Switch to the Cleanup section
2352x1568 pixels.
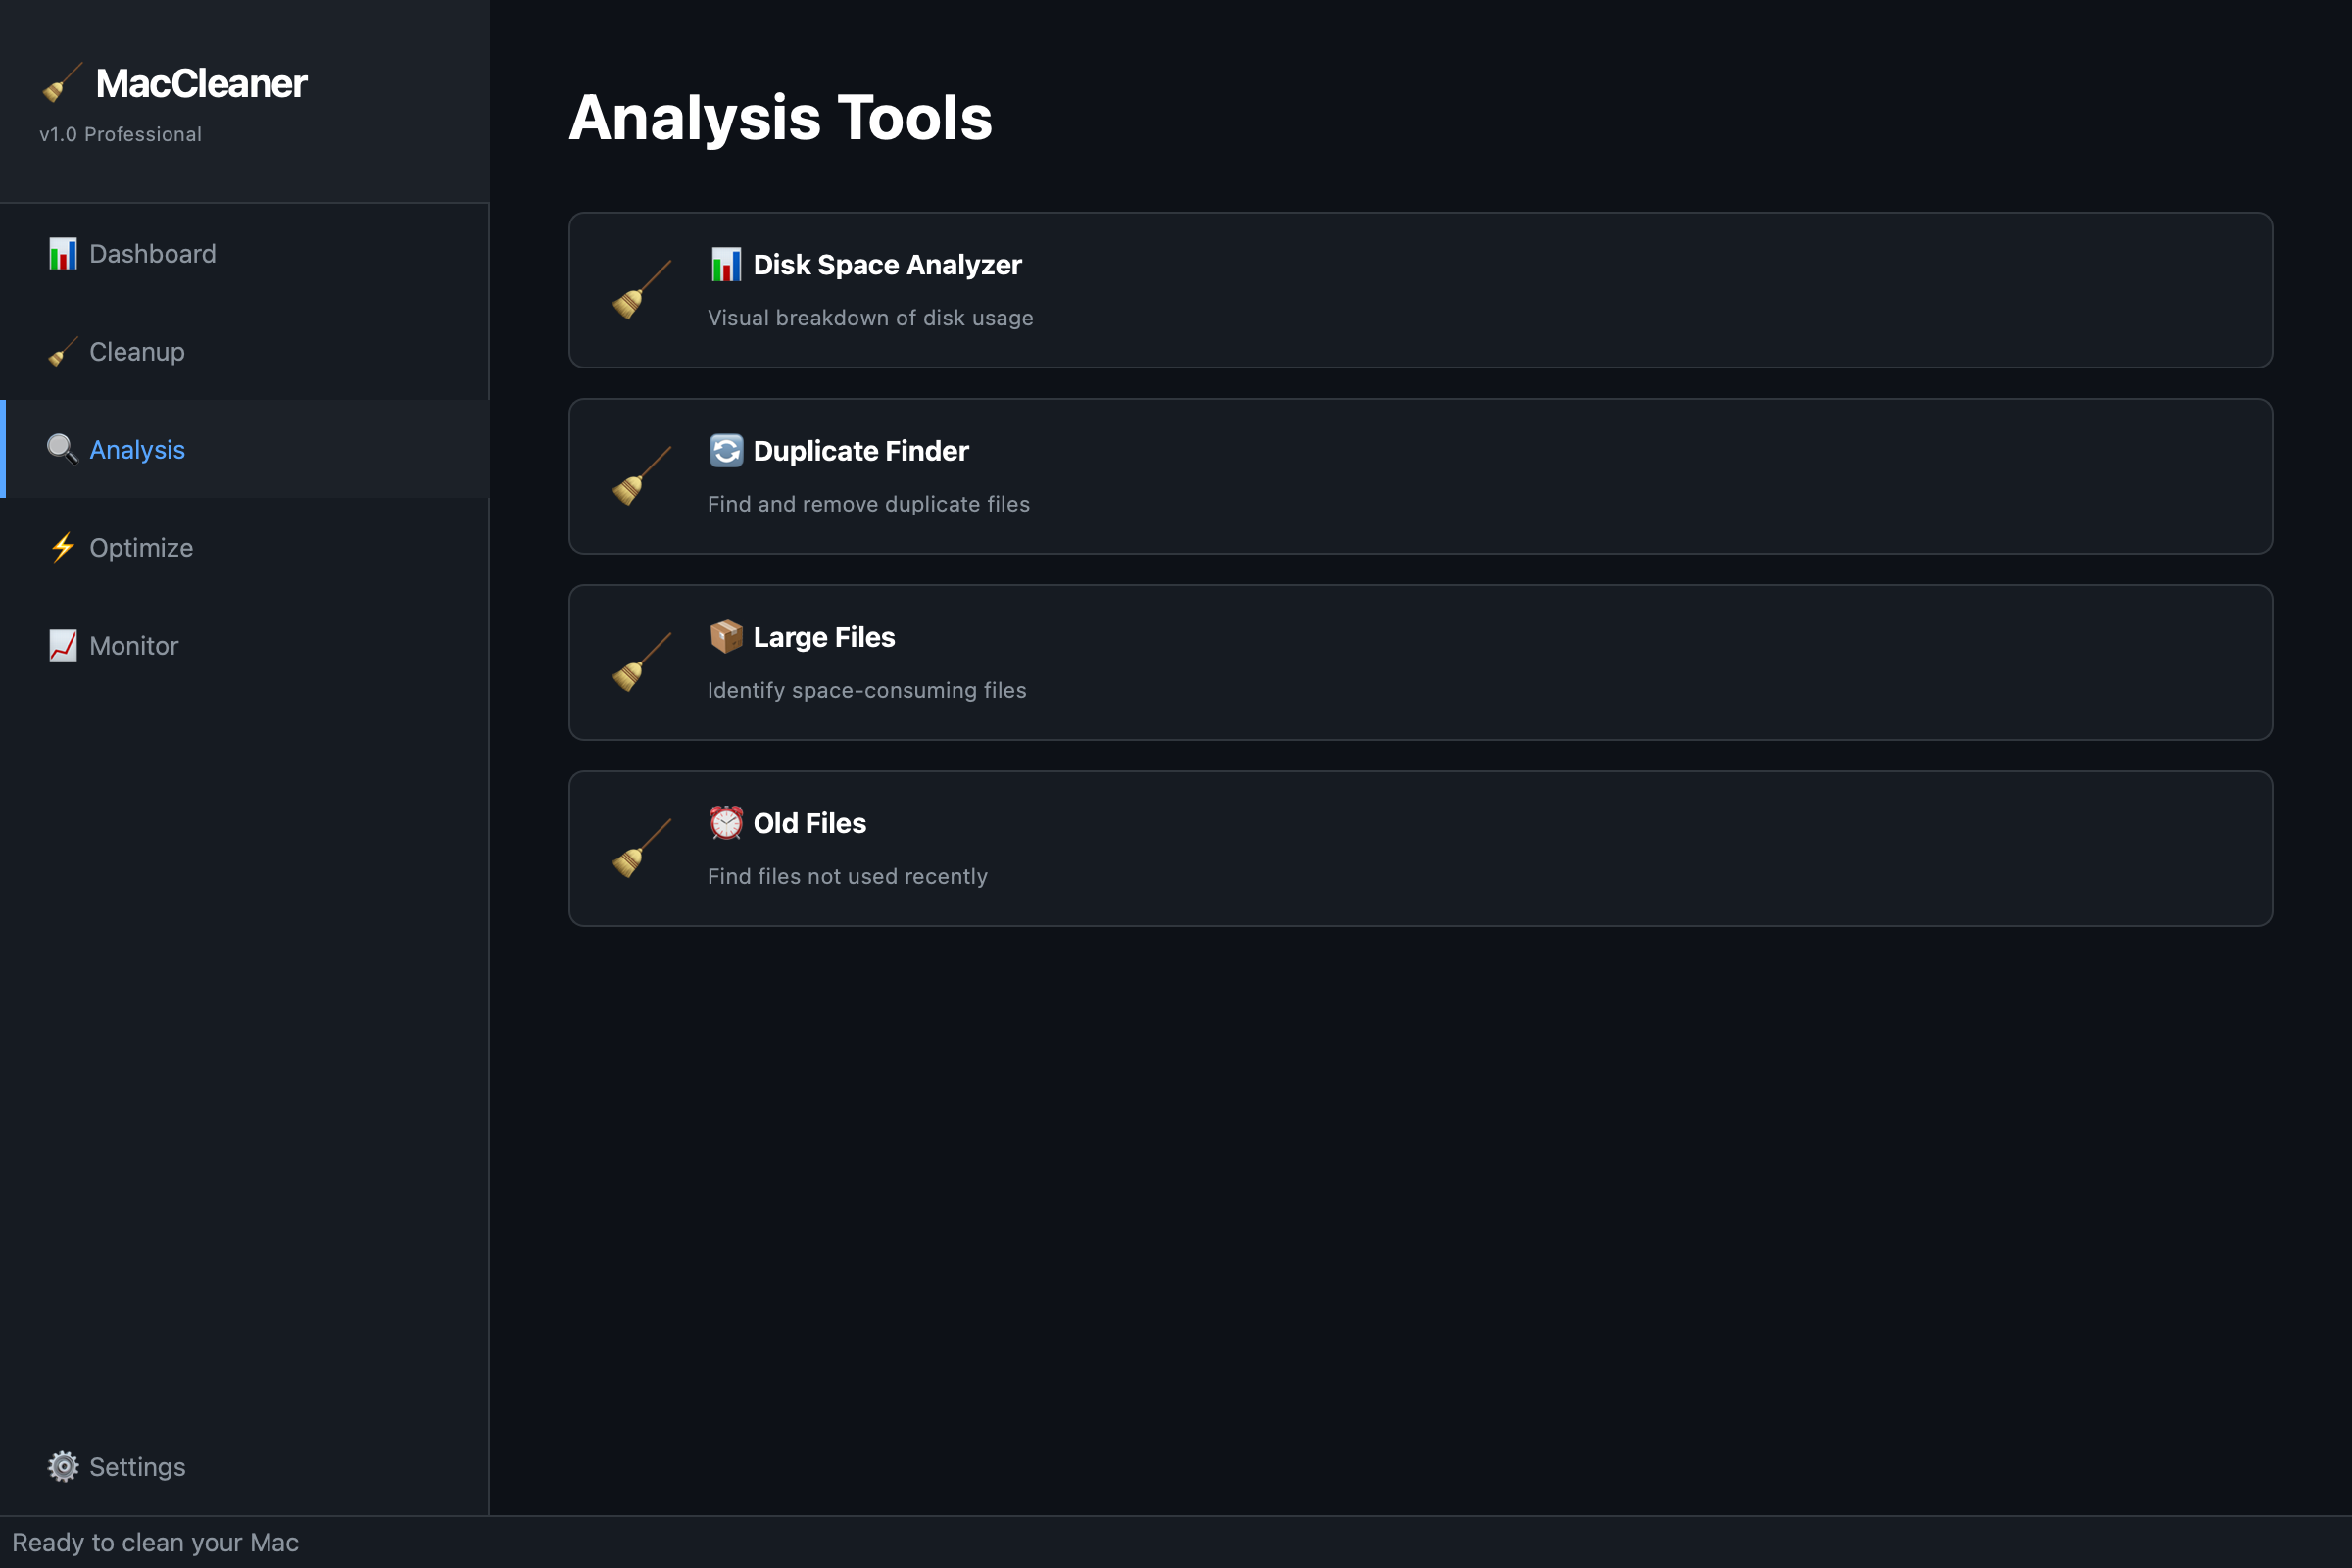tap(137, 352)
